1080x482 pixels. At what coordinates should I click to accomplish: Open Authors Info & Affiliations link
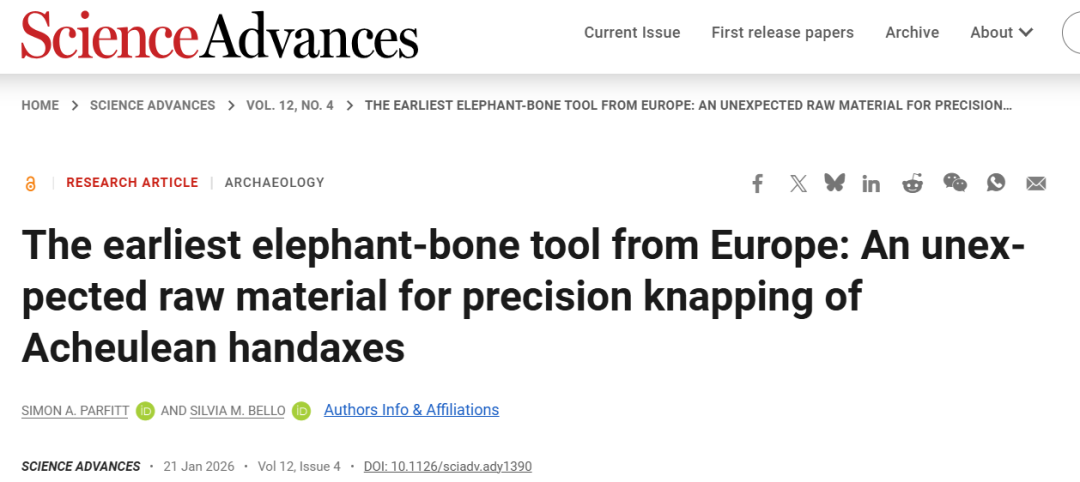tap(411, 409)
